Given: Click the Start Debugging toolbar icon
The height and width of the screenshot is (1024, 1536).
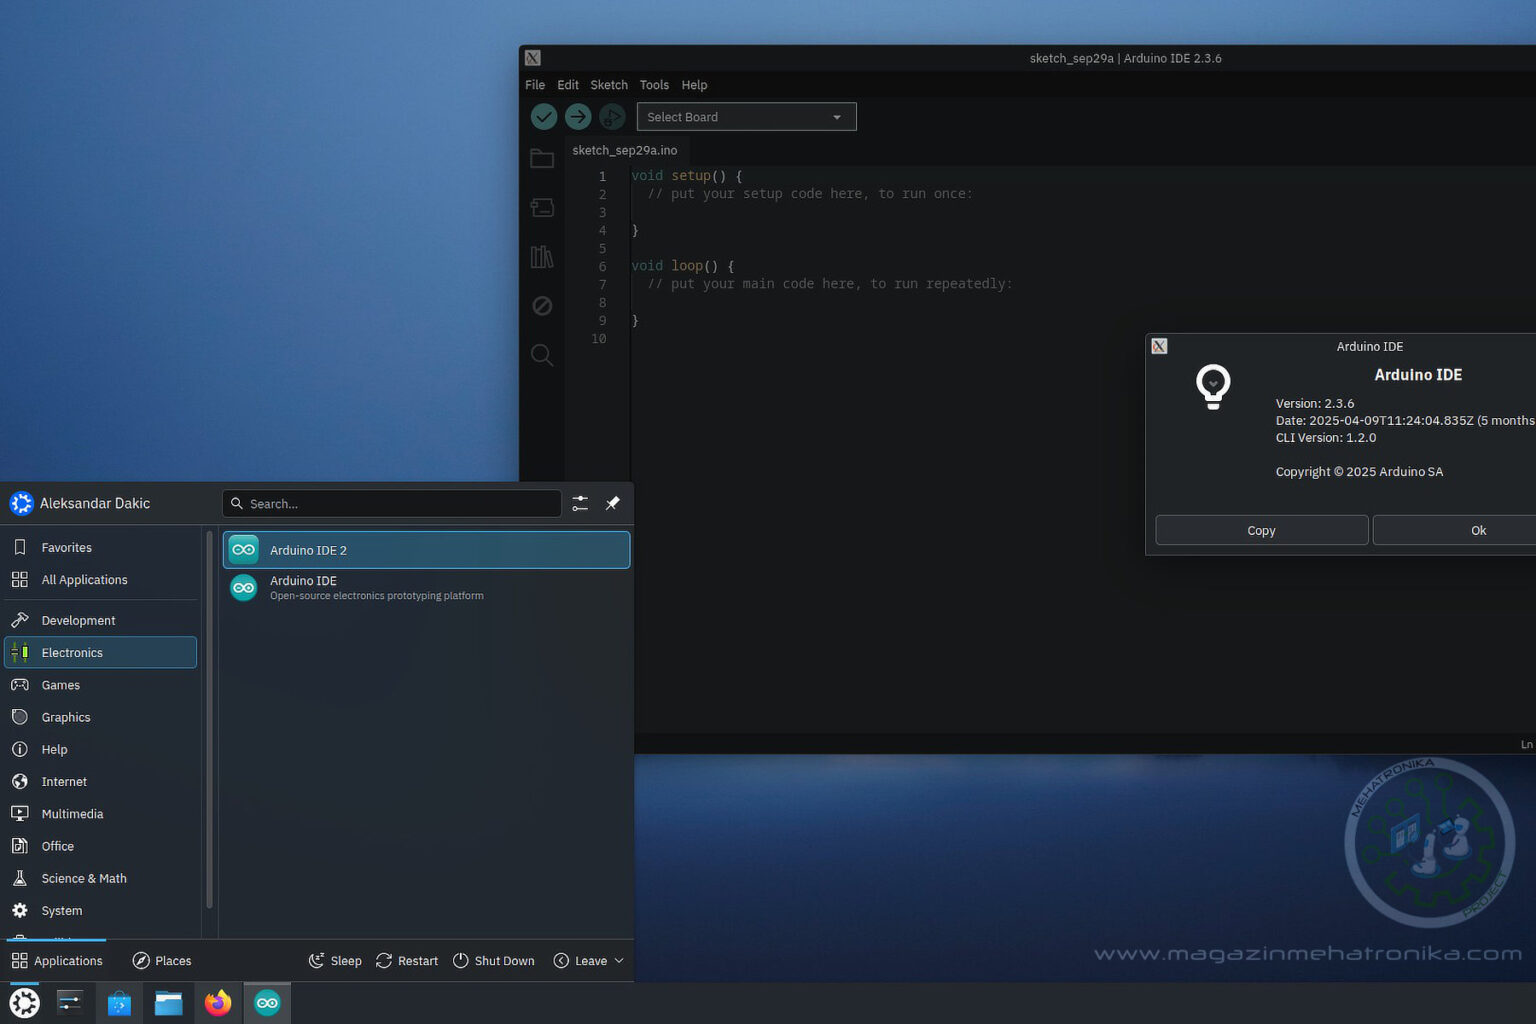Looking at the screenshot, I should click(x=612, y=117).
